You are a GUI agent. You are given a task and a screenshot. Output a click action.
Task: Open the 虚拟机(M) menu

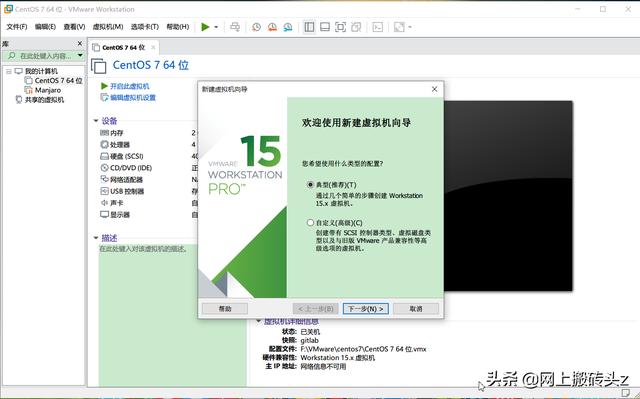point(108,27)
